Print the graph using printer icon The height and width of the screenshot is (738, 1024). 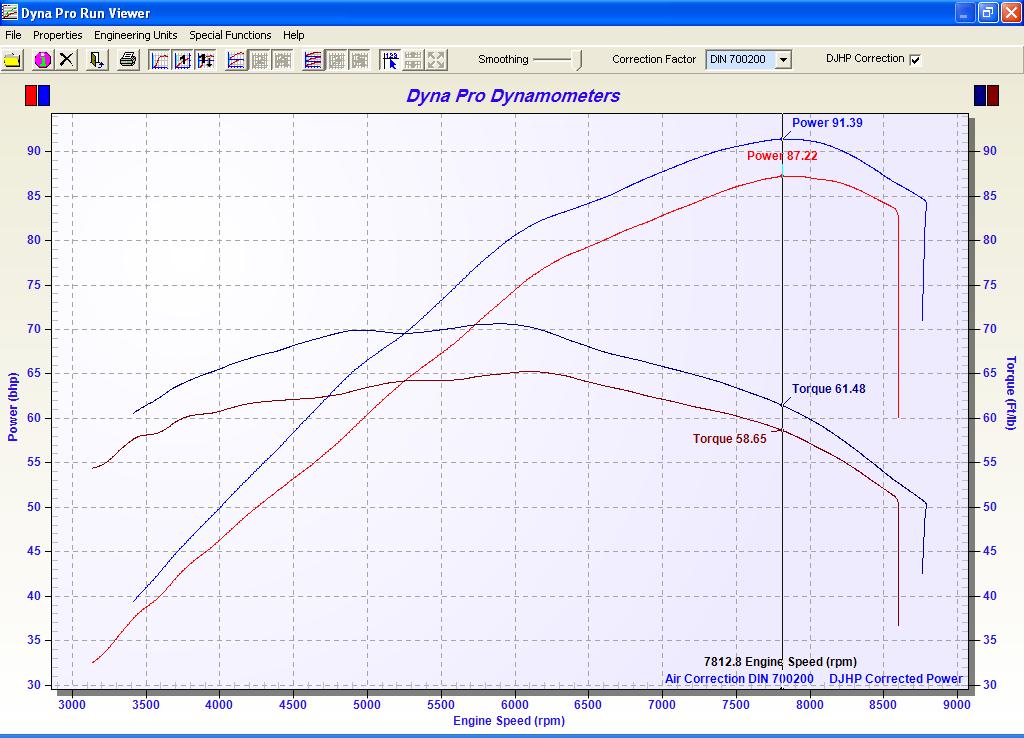click(128, 60)
